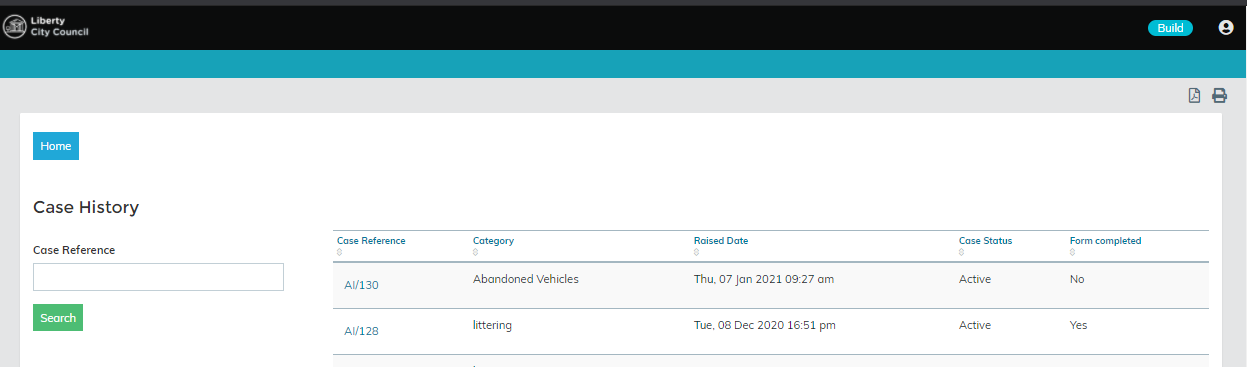Open the user account profile icon
The image size is (1247, 367).
coord(1226,28)
